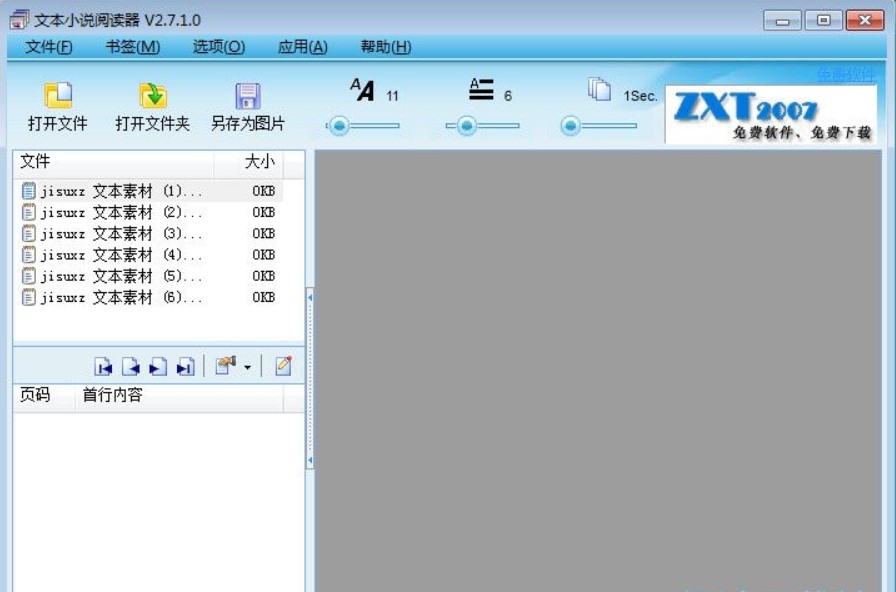896x592 pixels.
Task: Click the auto page turn pages icon
Action: coord(599,89)
